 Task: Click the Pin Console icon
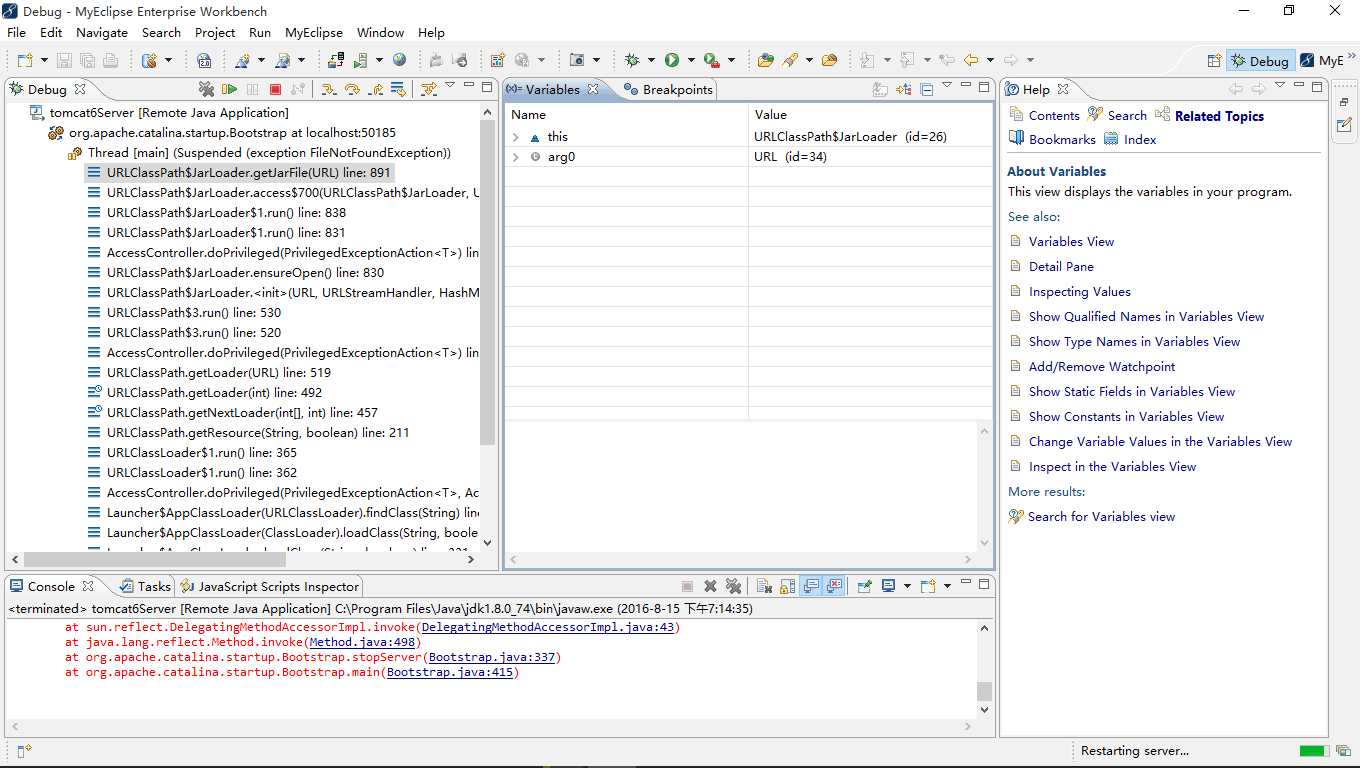(864, 586)
